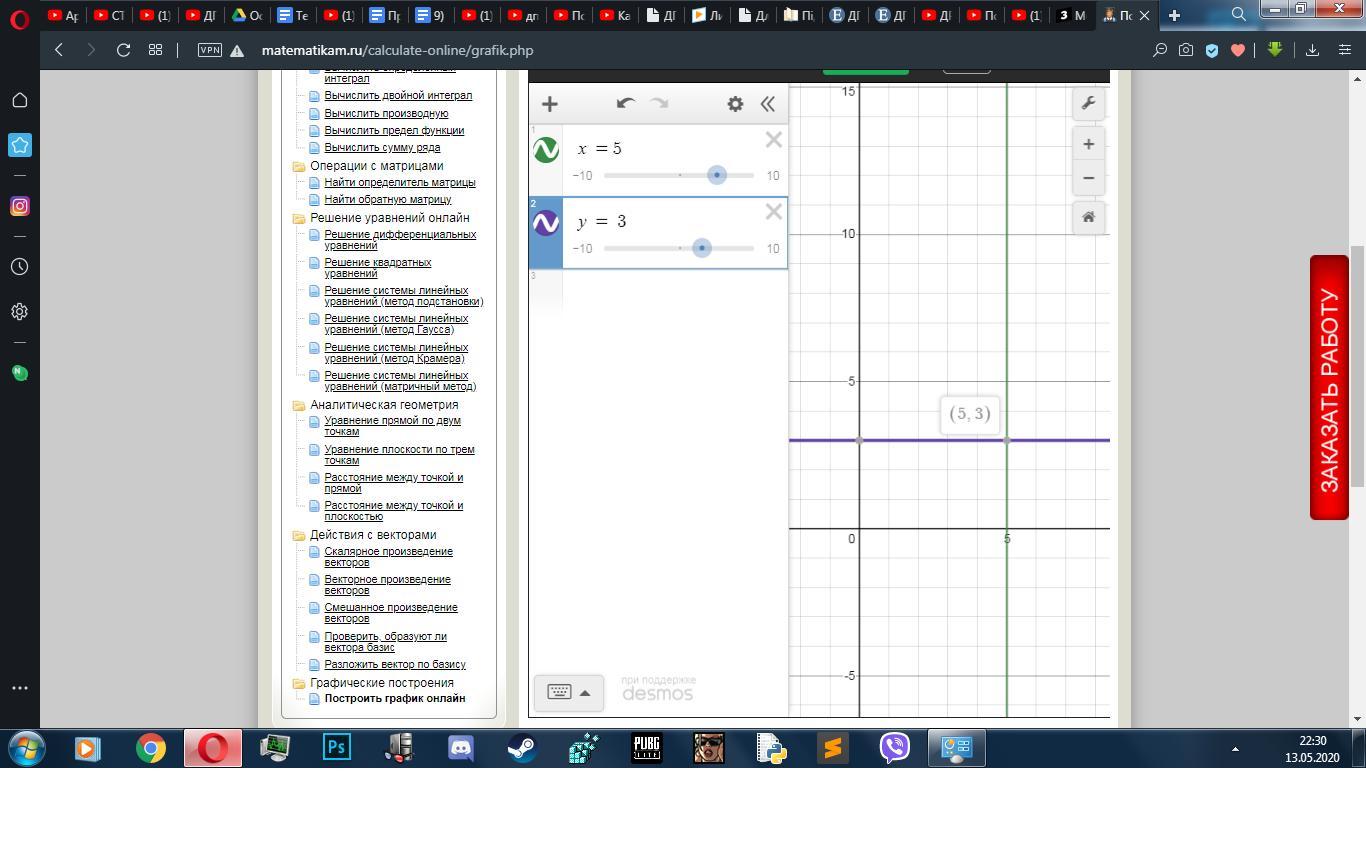The image size is (1366, 849).
Task: Open Opera sidebar settings gear
Action: [x=19, y=311]
